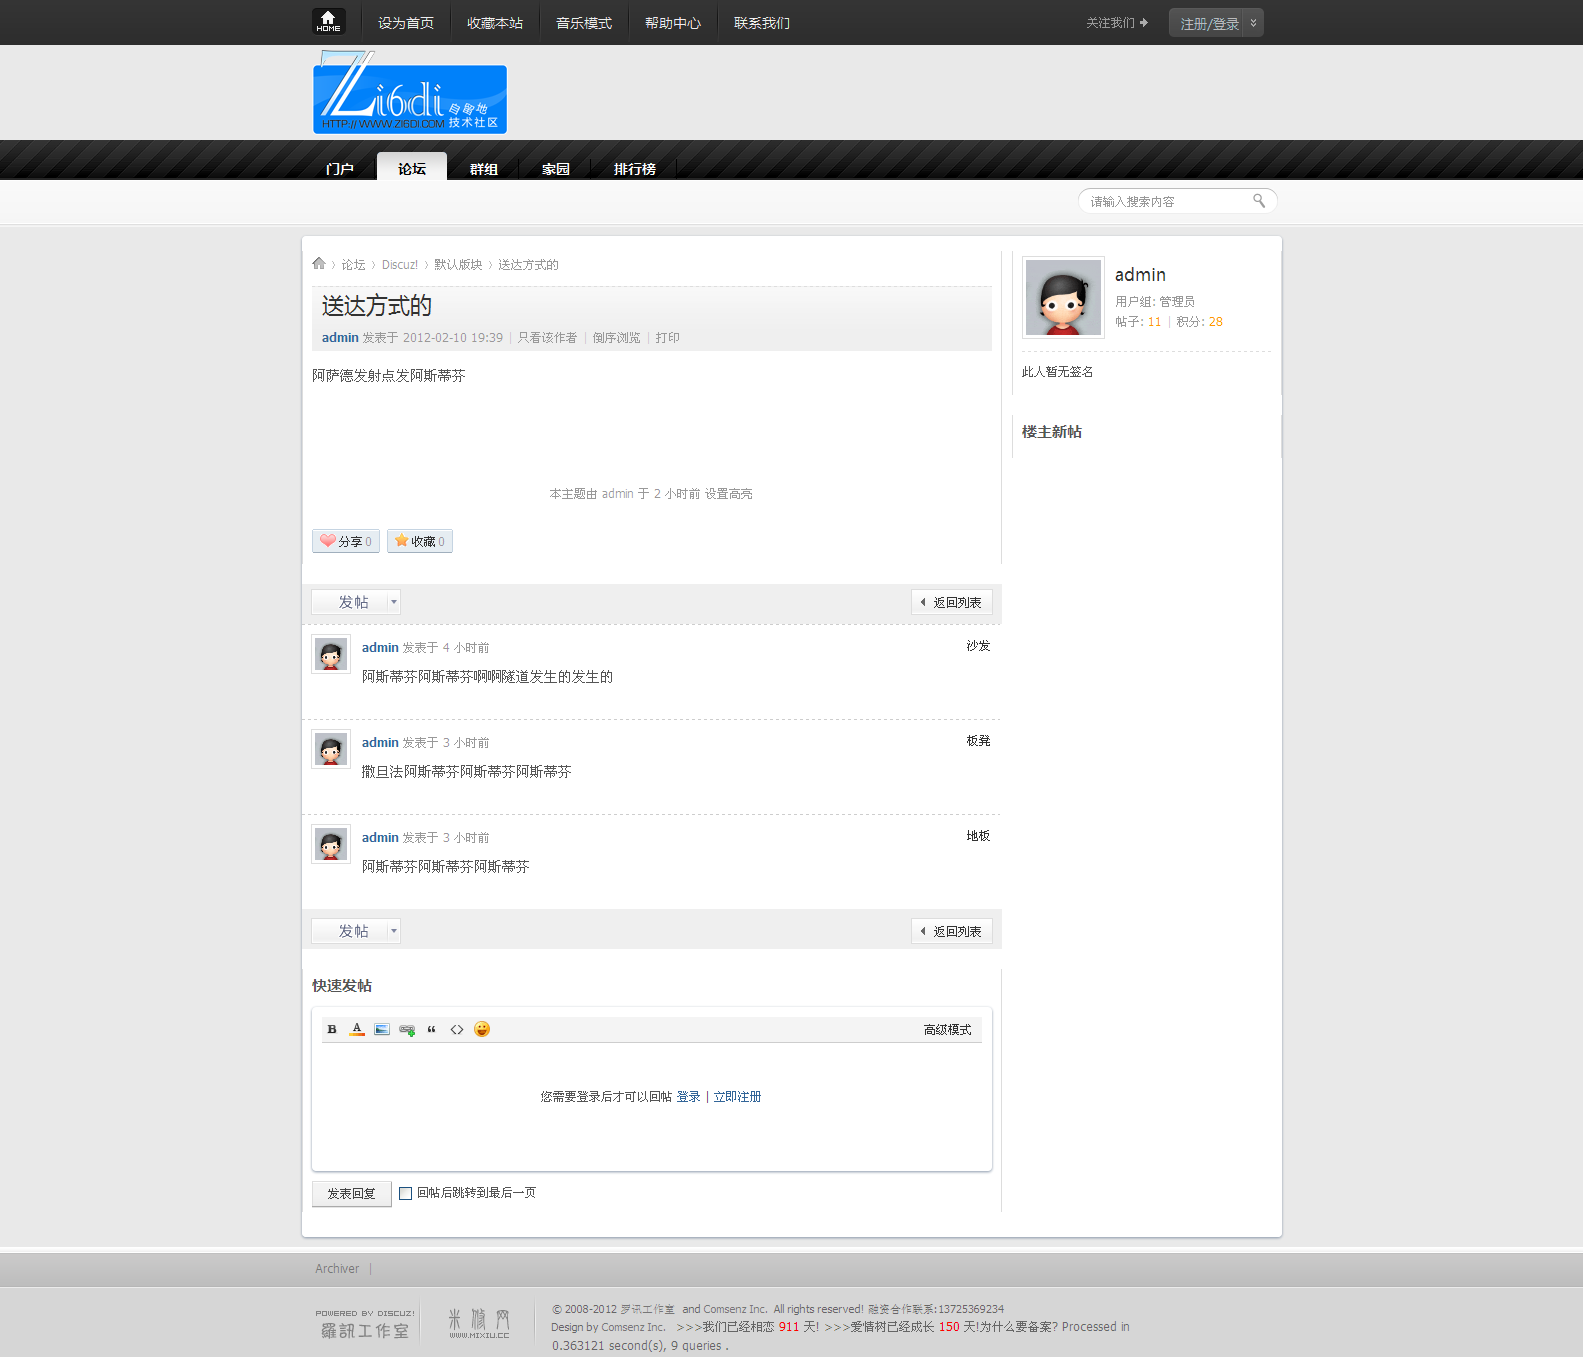
Task: Click the search magnifier icon
Action: click(x=1259, y=201)
